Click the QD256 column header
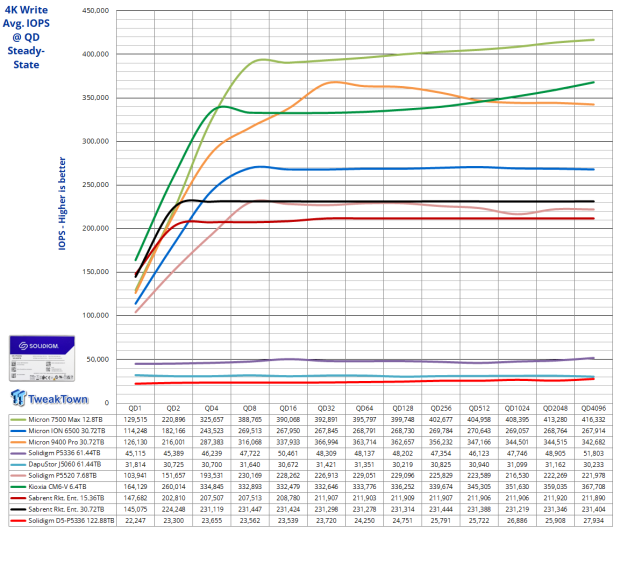Viewport: 620px width, 568px height. click(x=441, y=408)
